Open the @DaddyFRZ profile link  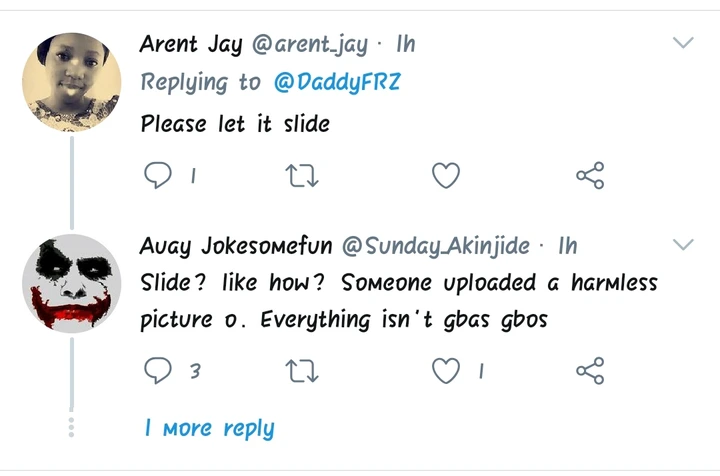click(x=336, y=82)
